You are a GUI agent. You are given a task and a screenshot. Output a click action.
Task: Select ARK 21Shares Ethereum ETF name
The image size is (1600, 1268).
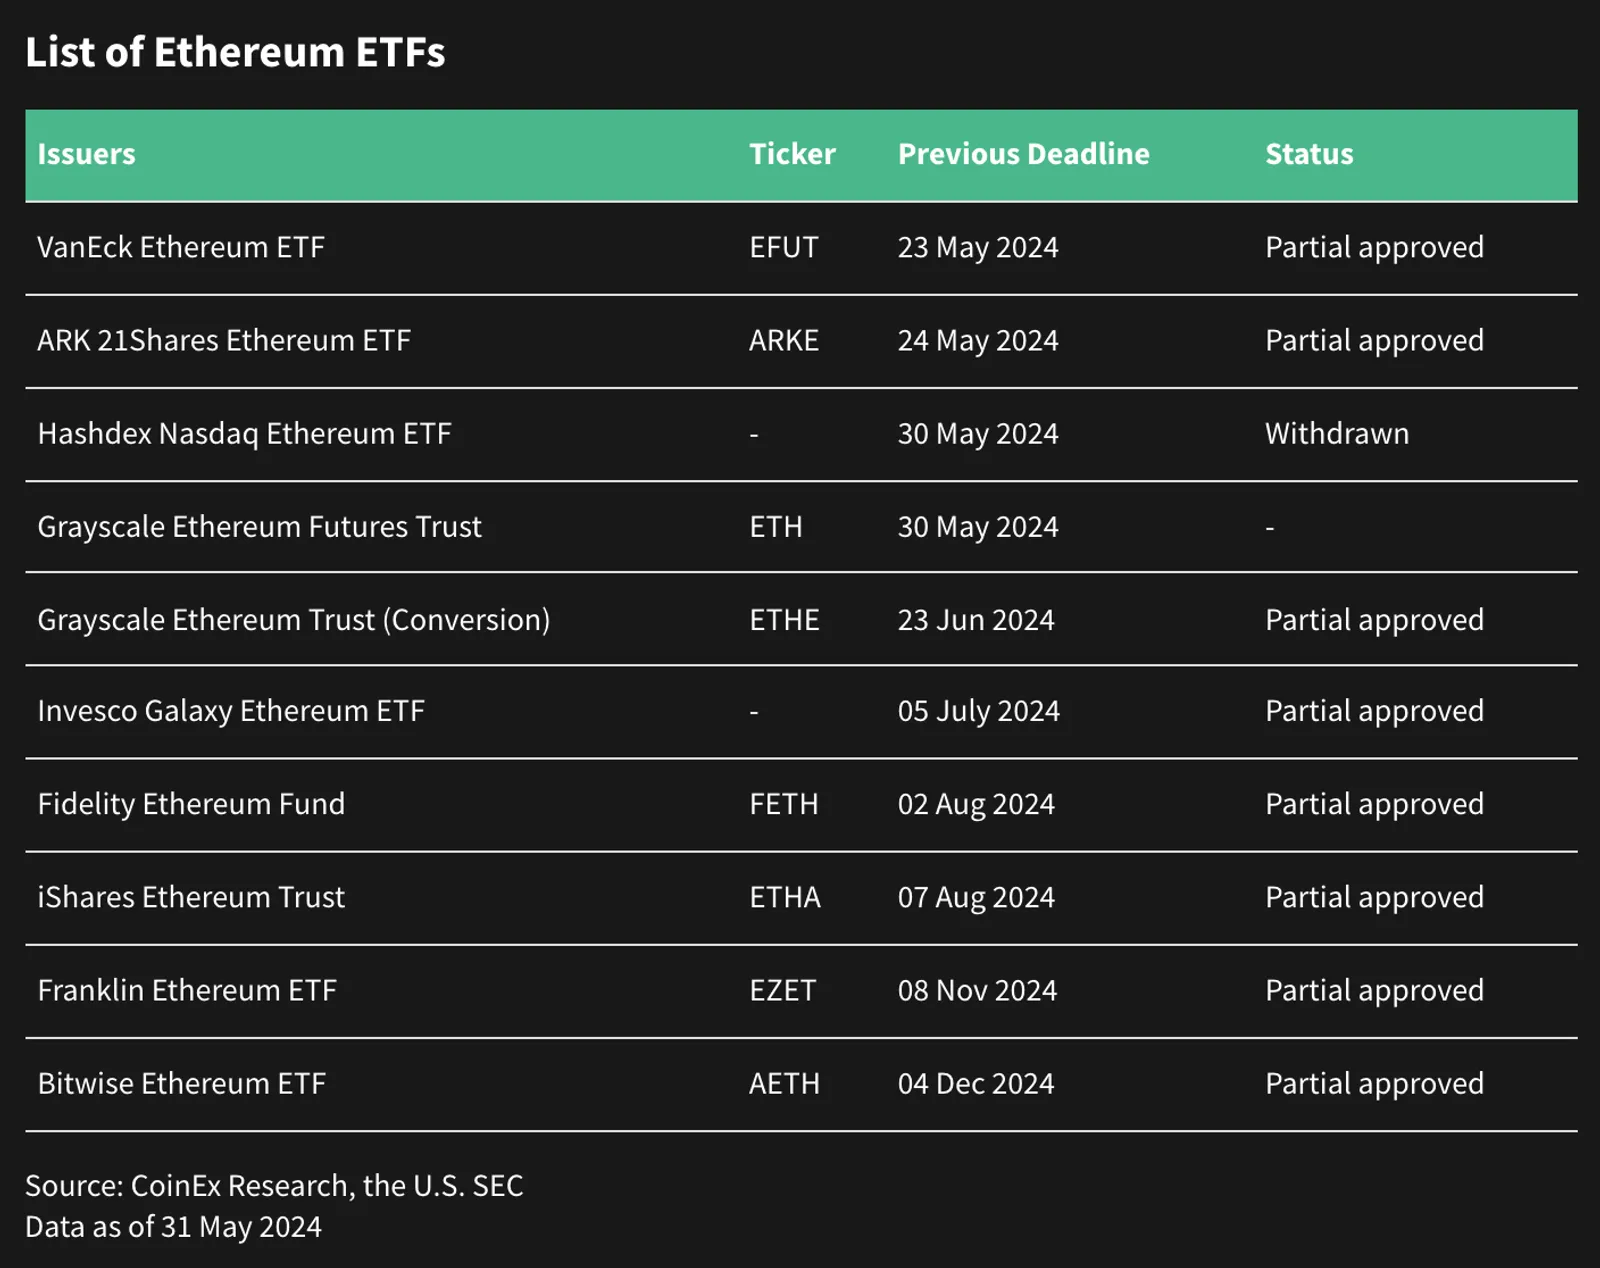[x=224, y=341]
